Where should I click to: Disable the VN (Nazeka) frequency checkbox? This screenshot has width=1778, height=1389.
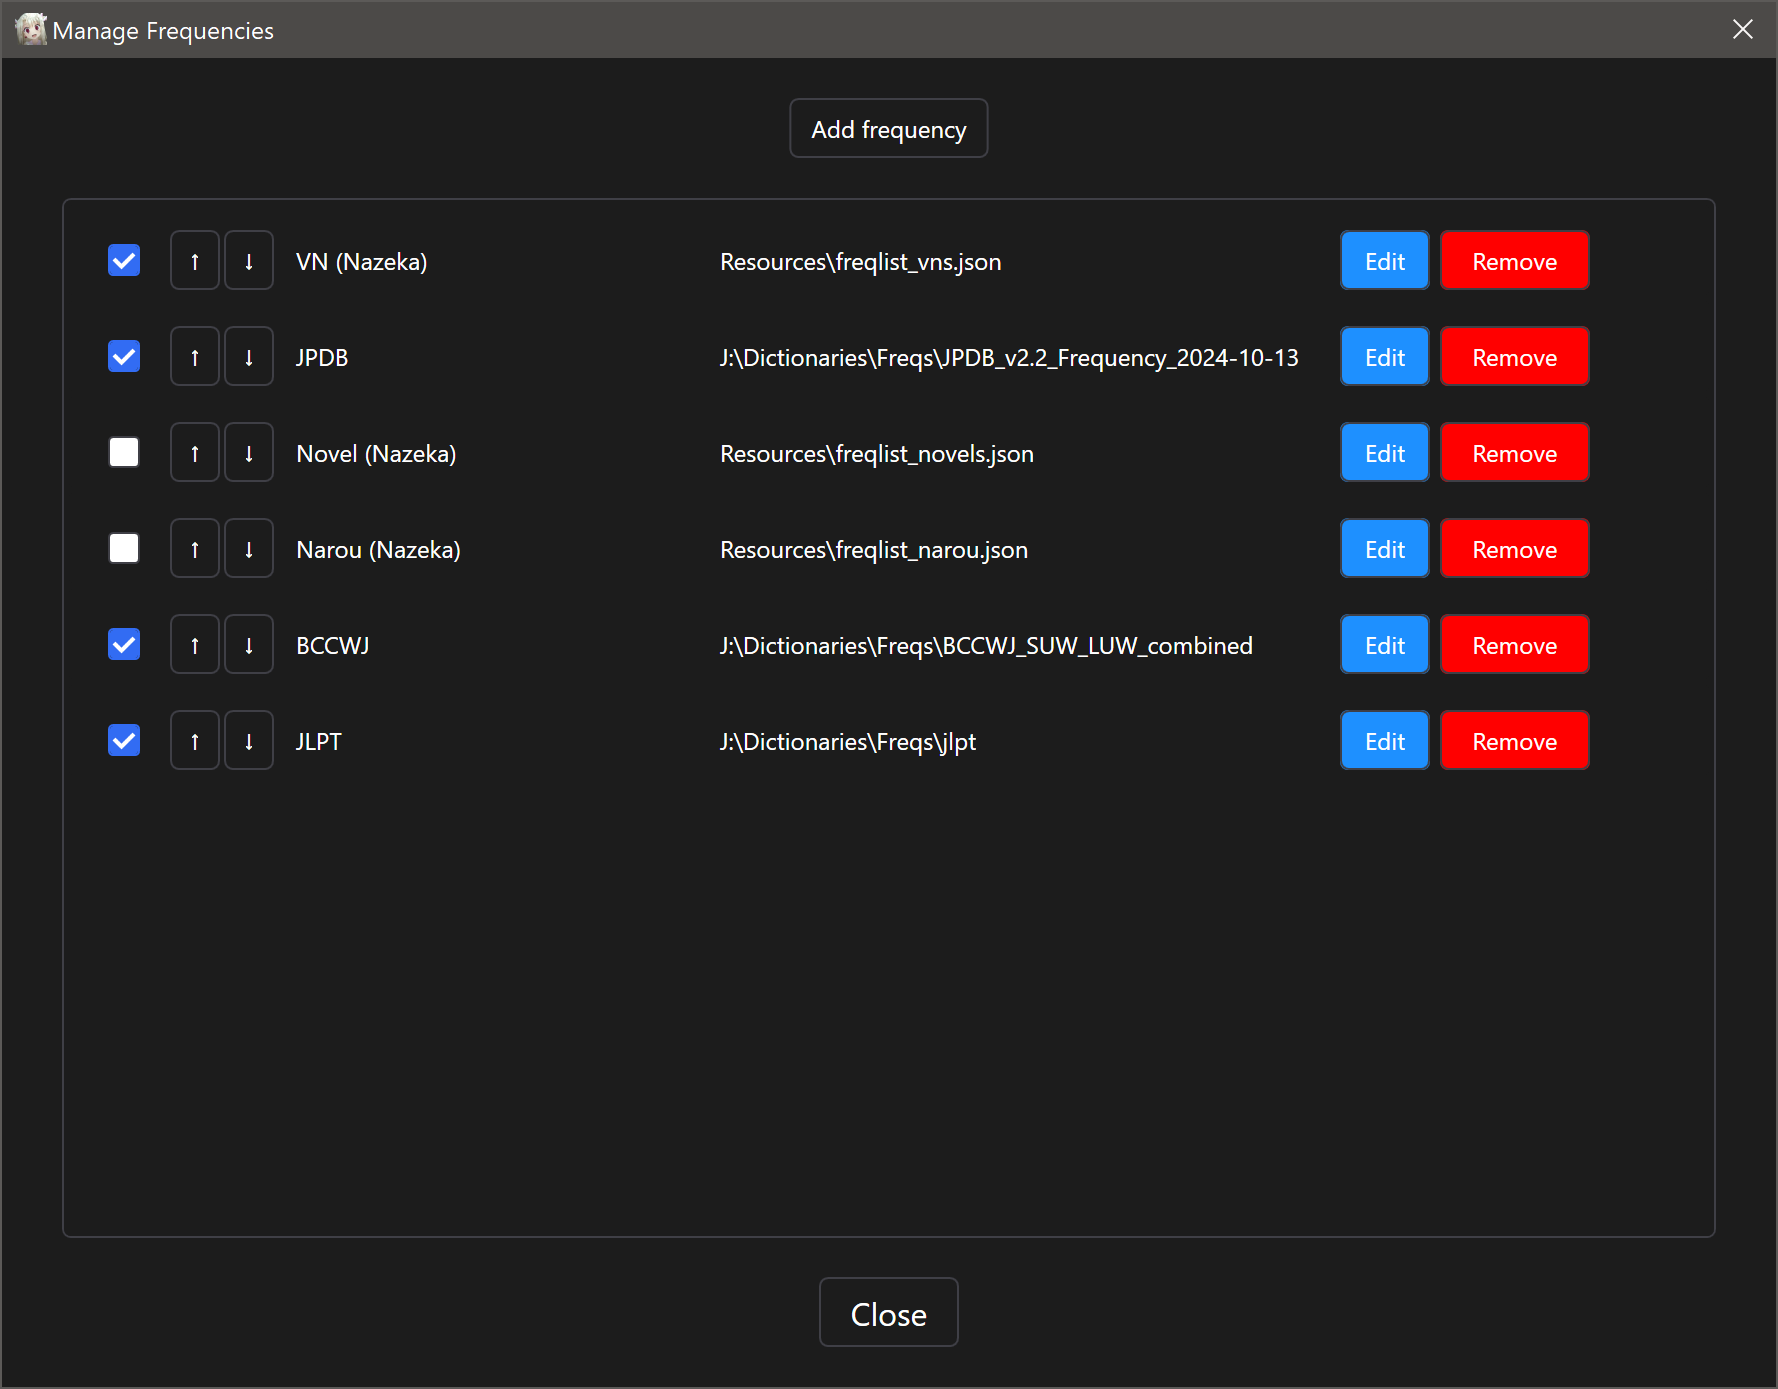tap(124, 261)
